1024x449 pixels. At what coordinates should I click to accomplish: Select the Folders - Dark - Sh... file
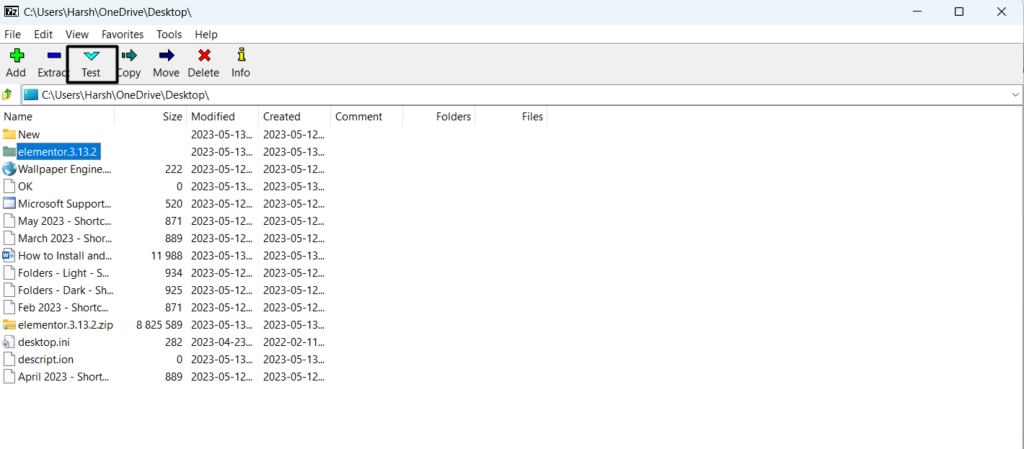tap(65, 290)
